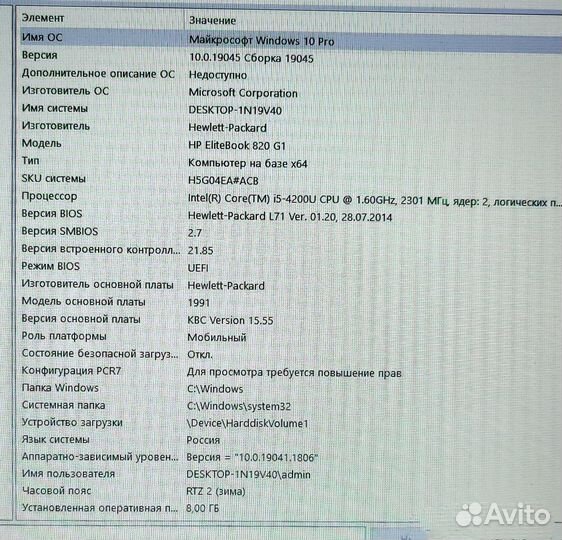
Task: Click value '10.0.19045 Сборка 19045'
Action: pos(251,58)
